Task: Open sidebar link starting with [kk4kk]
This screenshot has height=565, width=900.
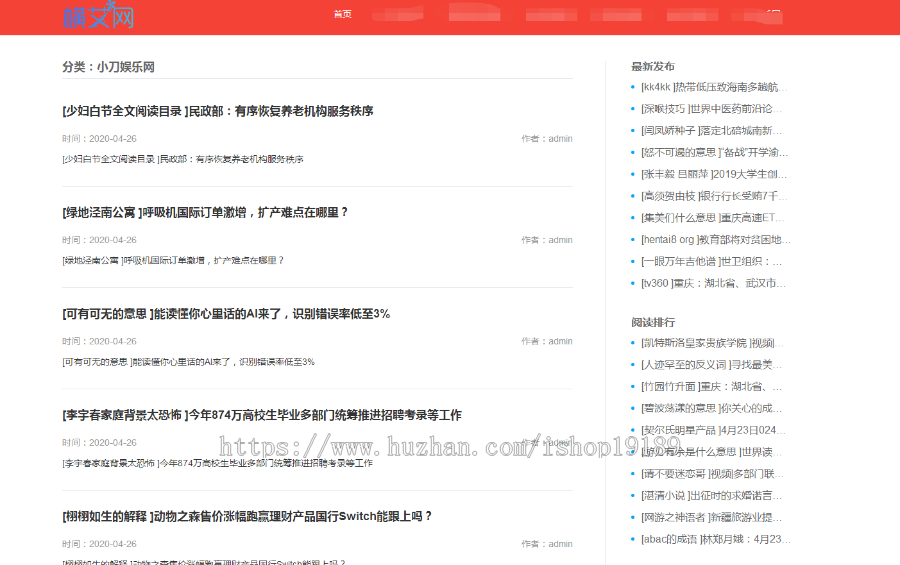Action: tap(714, 87)
